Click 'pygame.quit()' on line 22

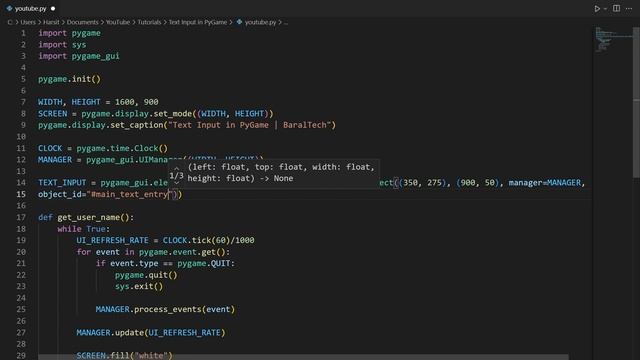[x=146, y=275]
